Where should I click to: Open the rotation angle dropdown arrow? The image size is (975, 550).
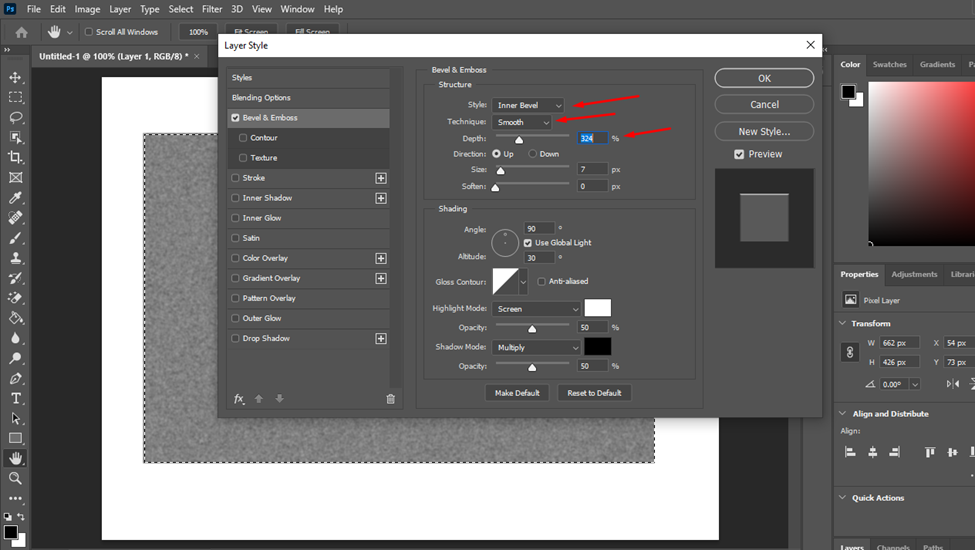click(915, 385)
